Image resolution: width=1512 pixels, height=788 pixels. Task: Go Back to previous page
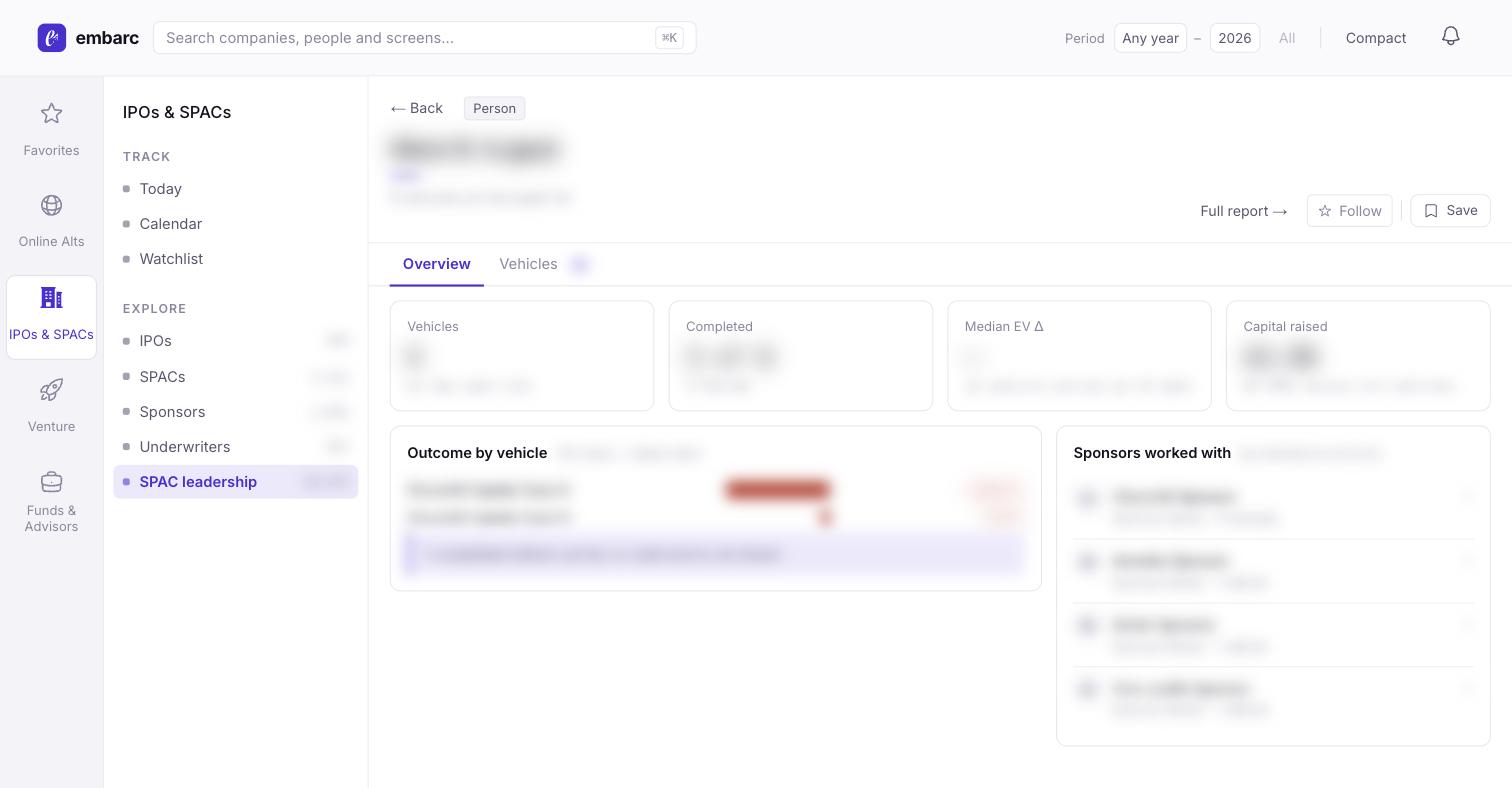(416, 108)
